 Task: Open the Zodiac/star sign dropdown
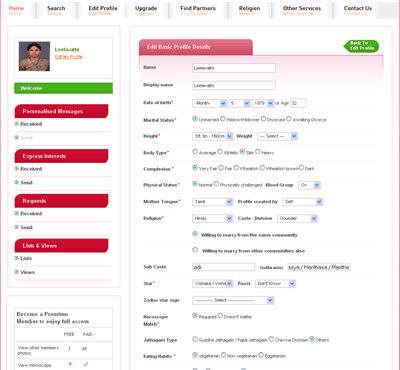pyautogui.click(x=233, y=300)
